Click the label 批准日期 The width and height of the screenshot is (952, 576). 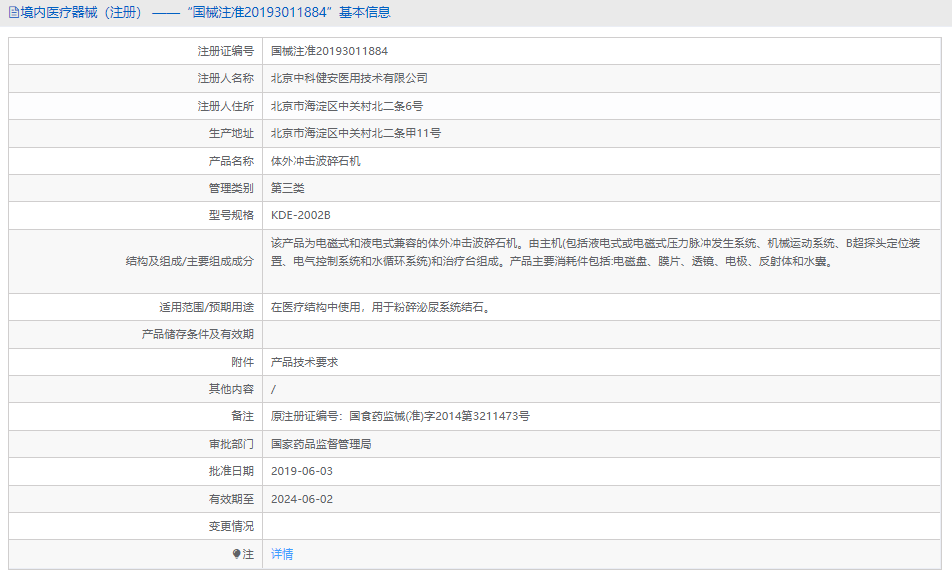231,472
